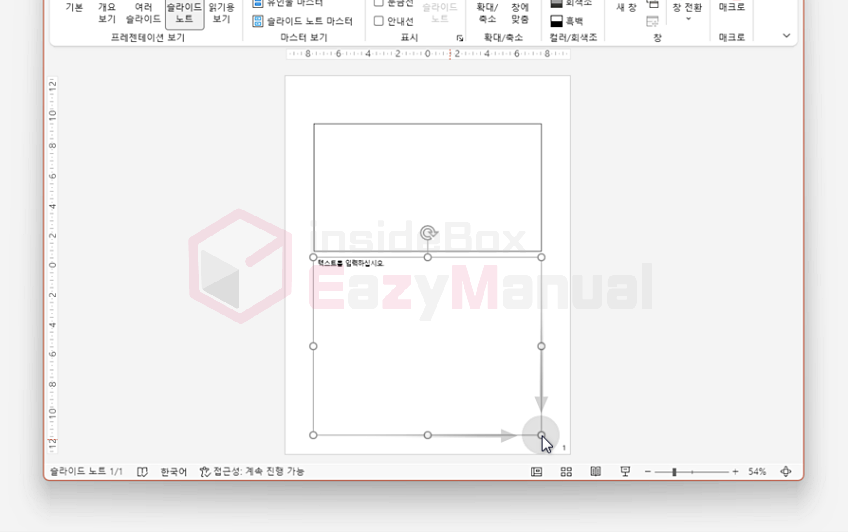This screenshot has height=532, width=848.
Task: Open a 새 창 (New Window)
Action: (626, 8)
